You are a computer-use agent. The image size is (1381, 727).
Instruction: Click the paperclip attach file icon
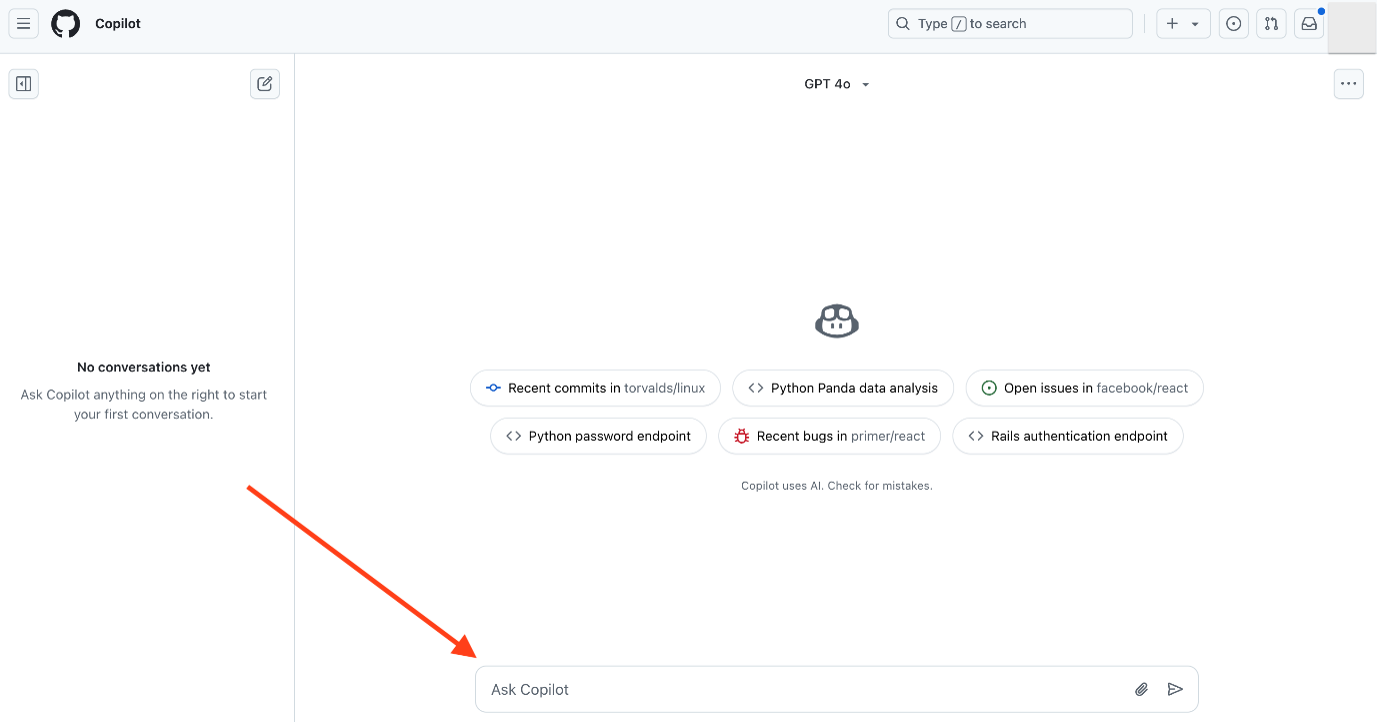tap(1141, 690)
